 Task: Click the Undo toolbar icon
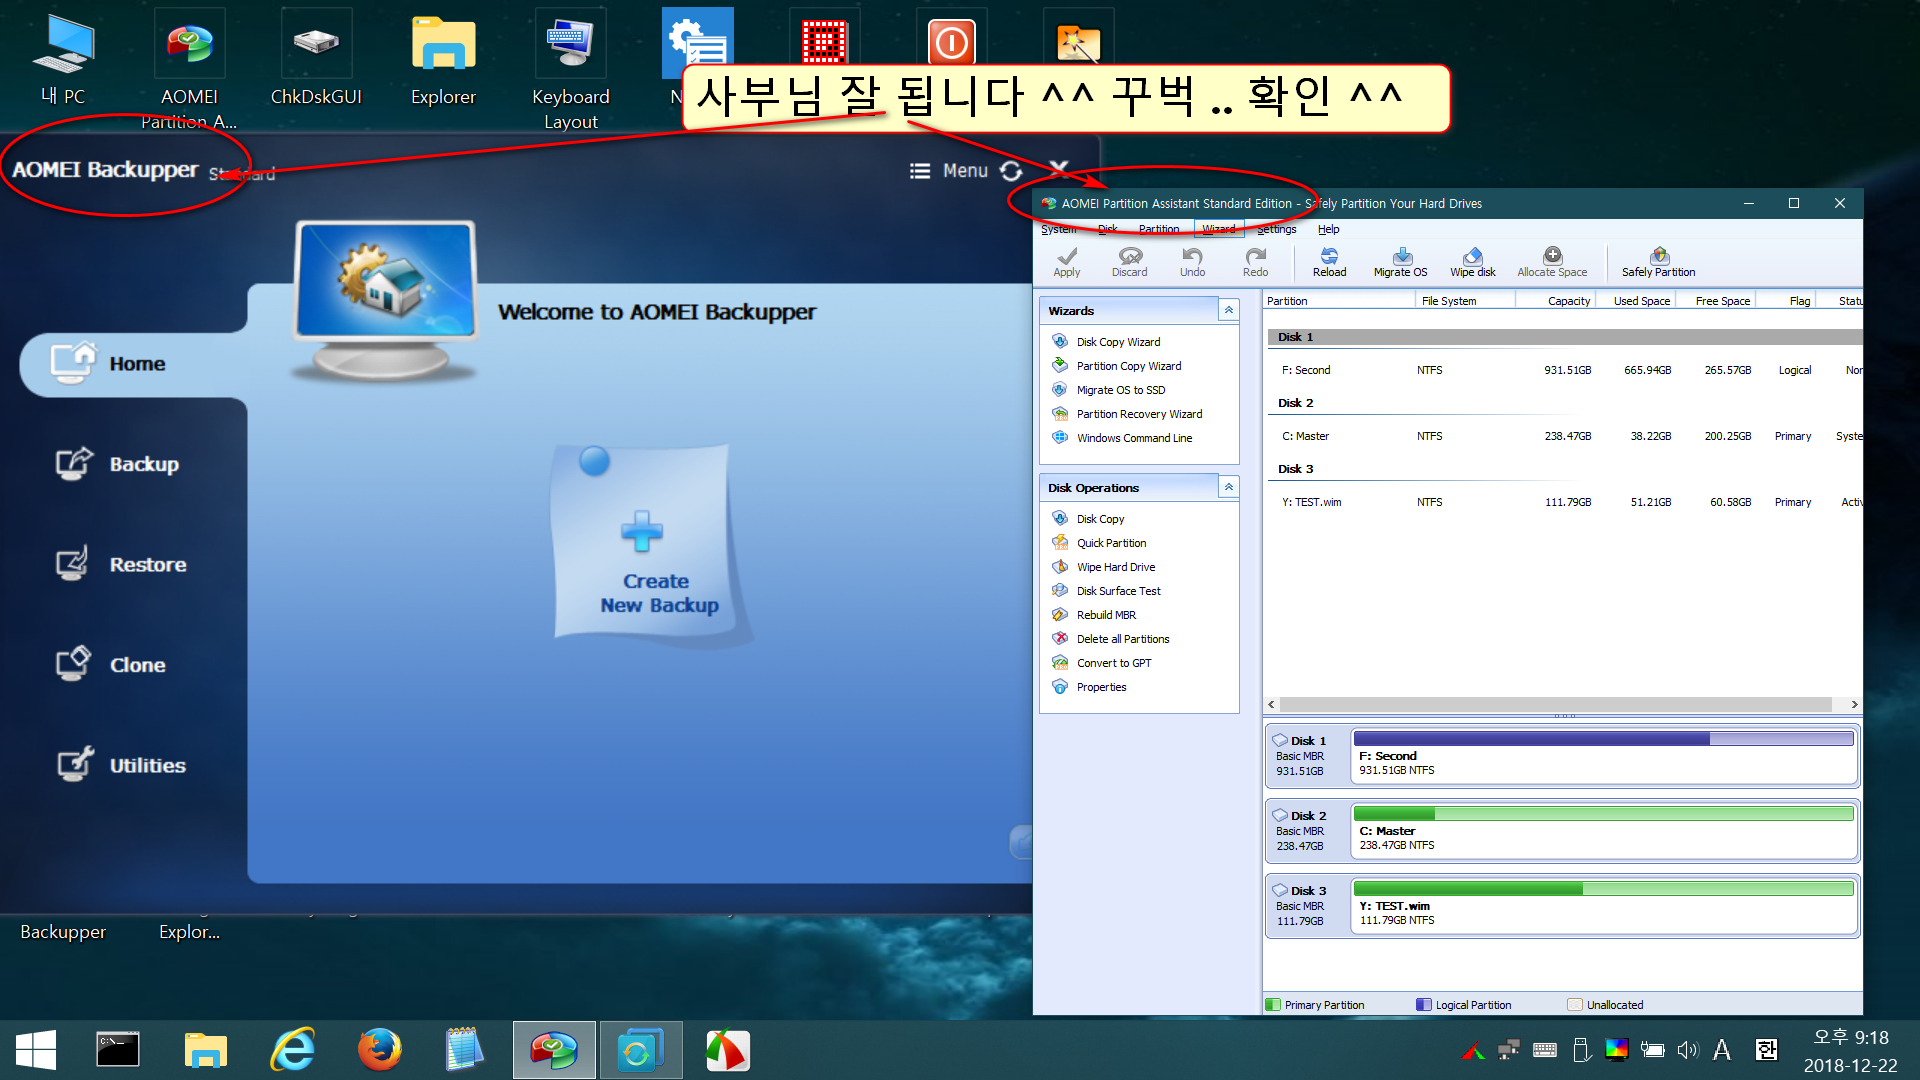tap(1192, 262)
